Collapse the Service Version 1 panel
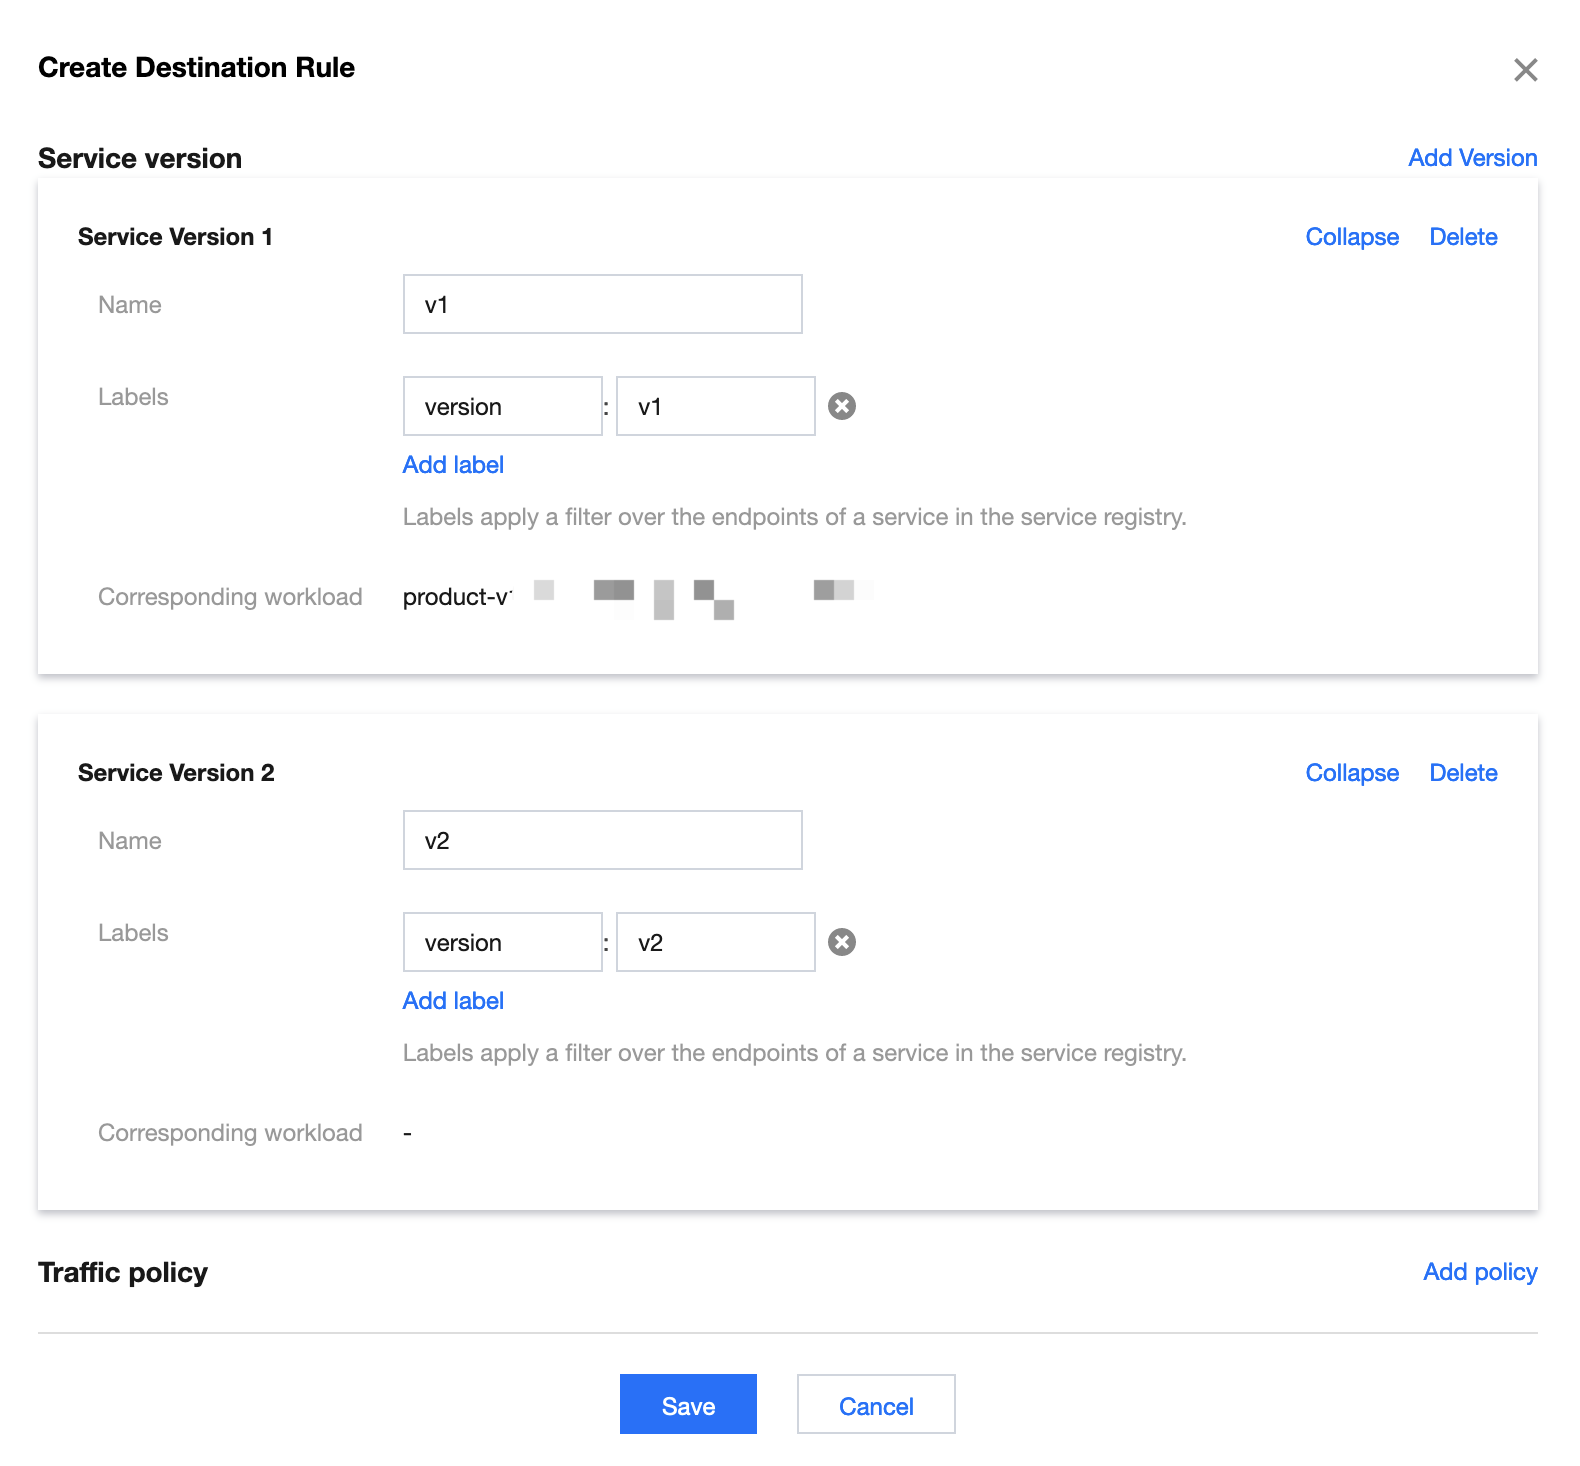 coord(1352,237)
